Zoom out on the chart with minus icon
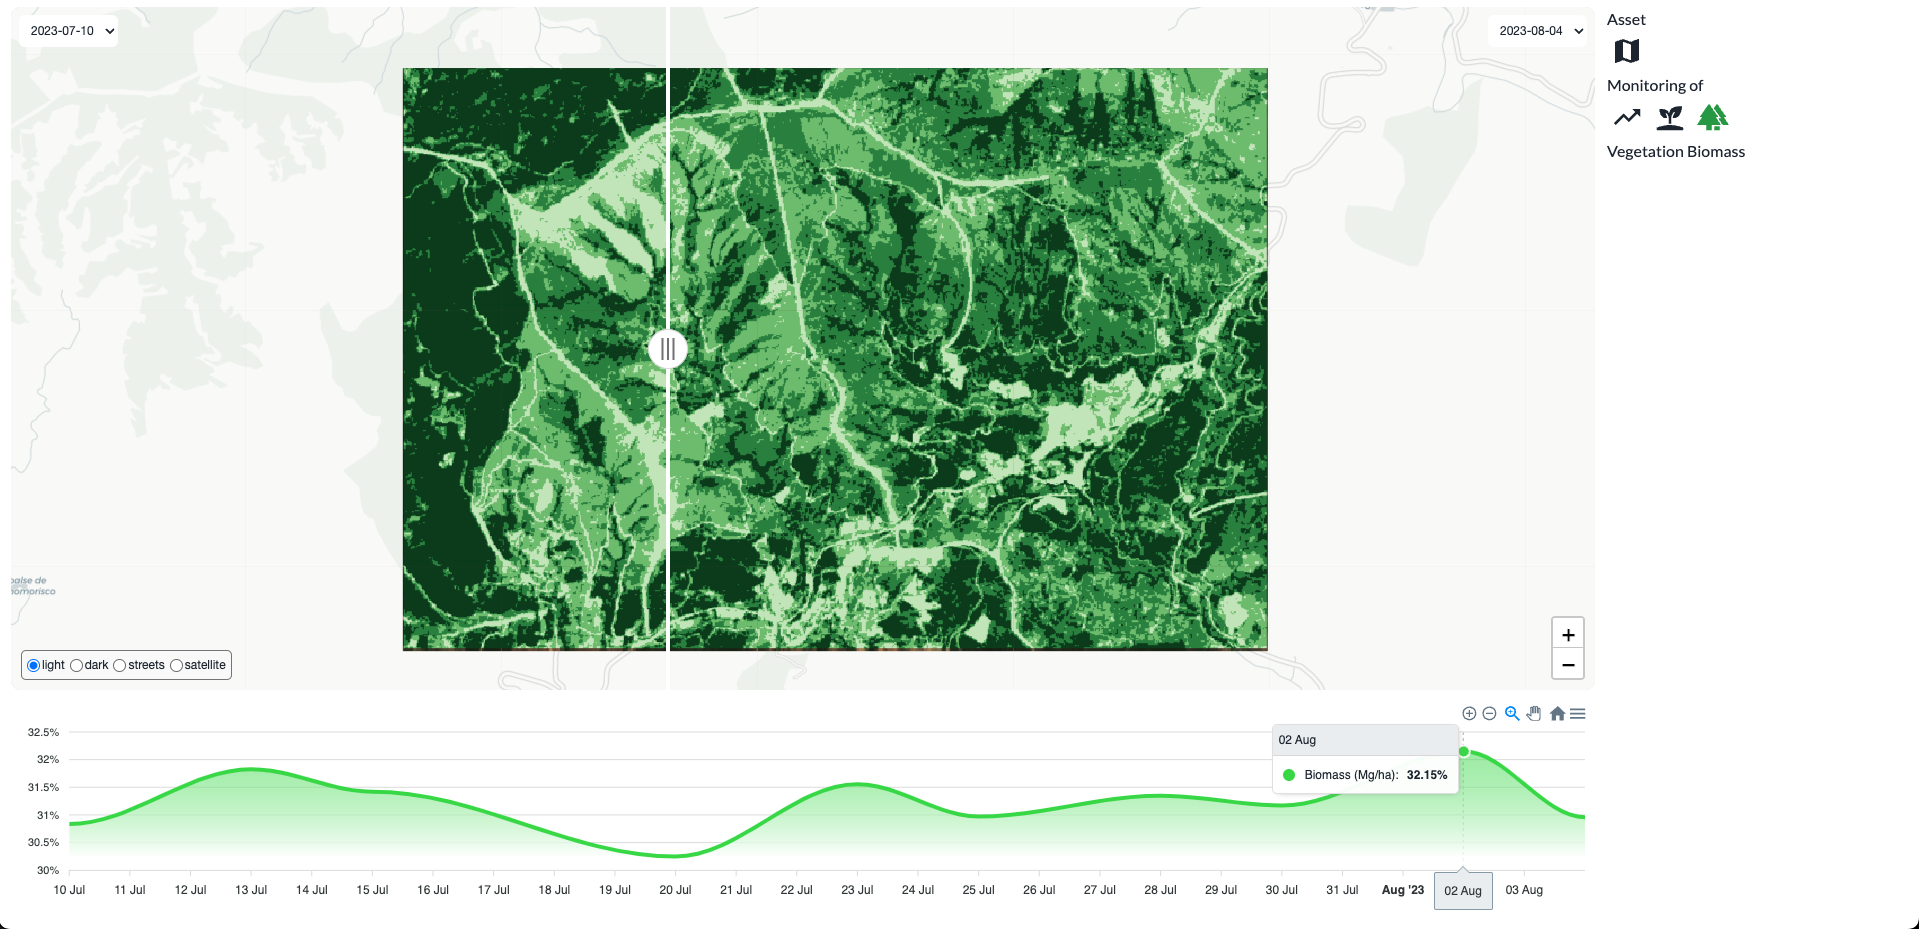Viewport: 1919px width, 929px height. (x=1489, y=713)
